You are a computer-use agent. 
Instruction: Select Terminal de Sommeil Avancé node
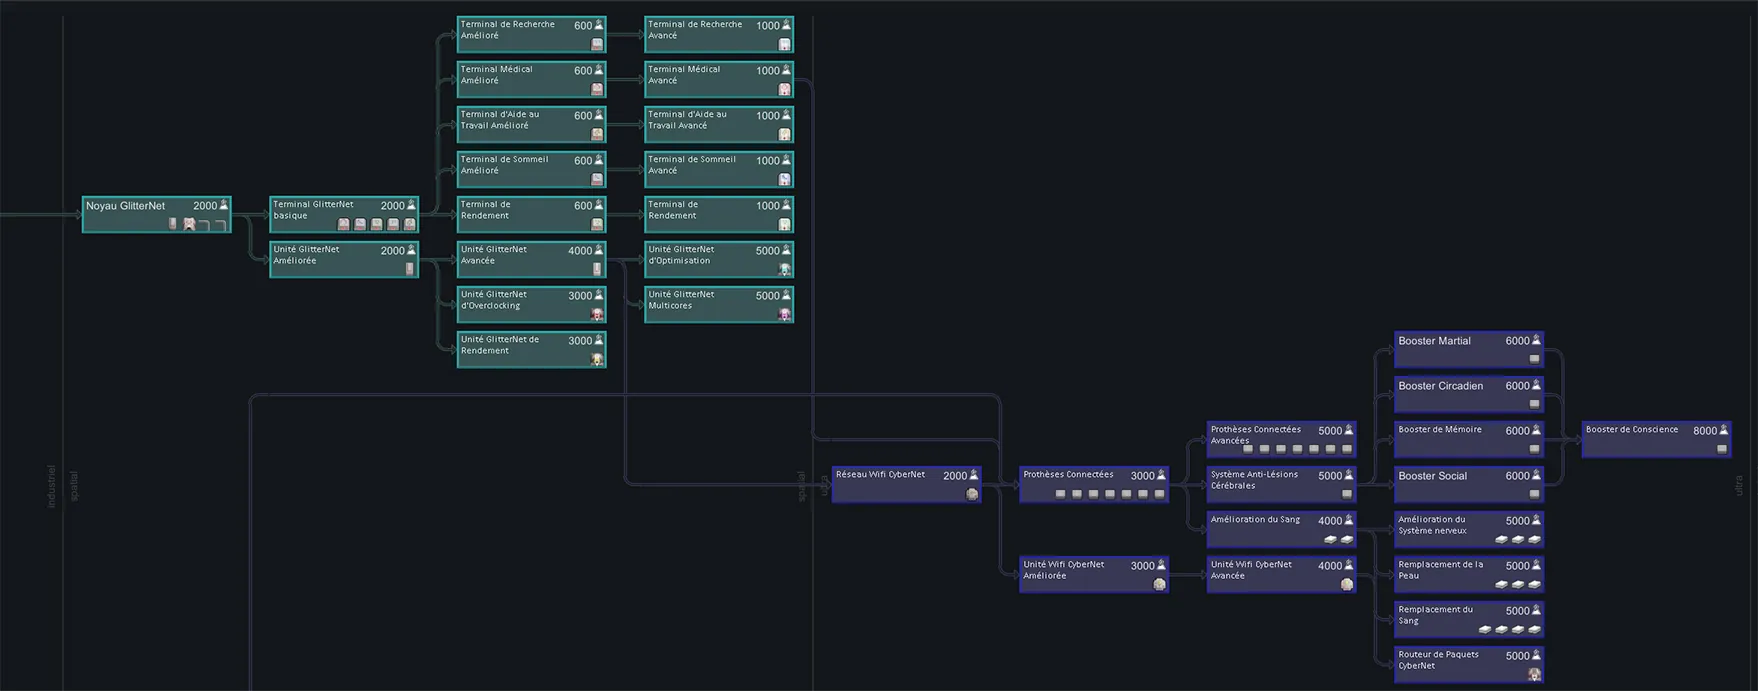[x=718, y=169]
